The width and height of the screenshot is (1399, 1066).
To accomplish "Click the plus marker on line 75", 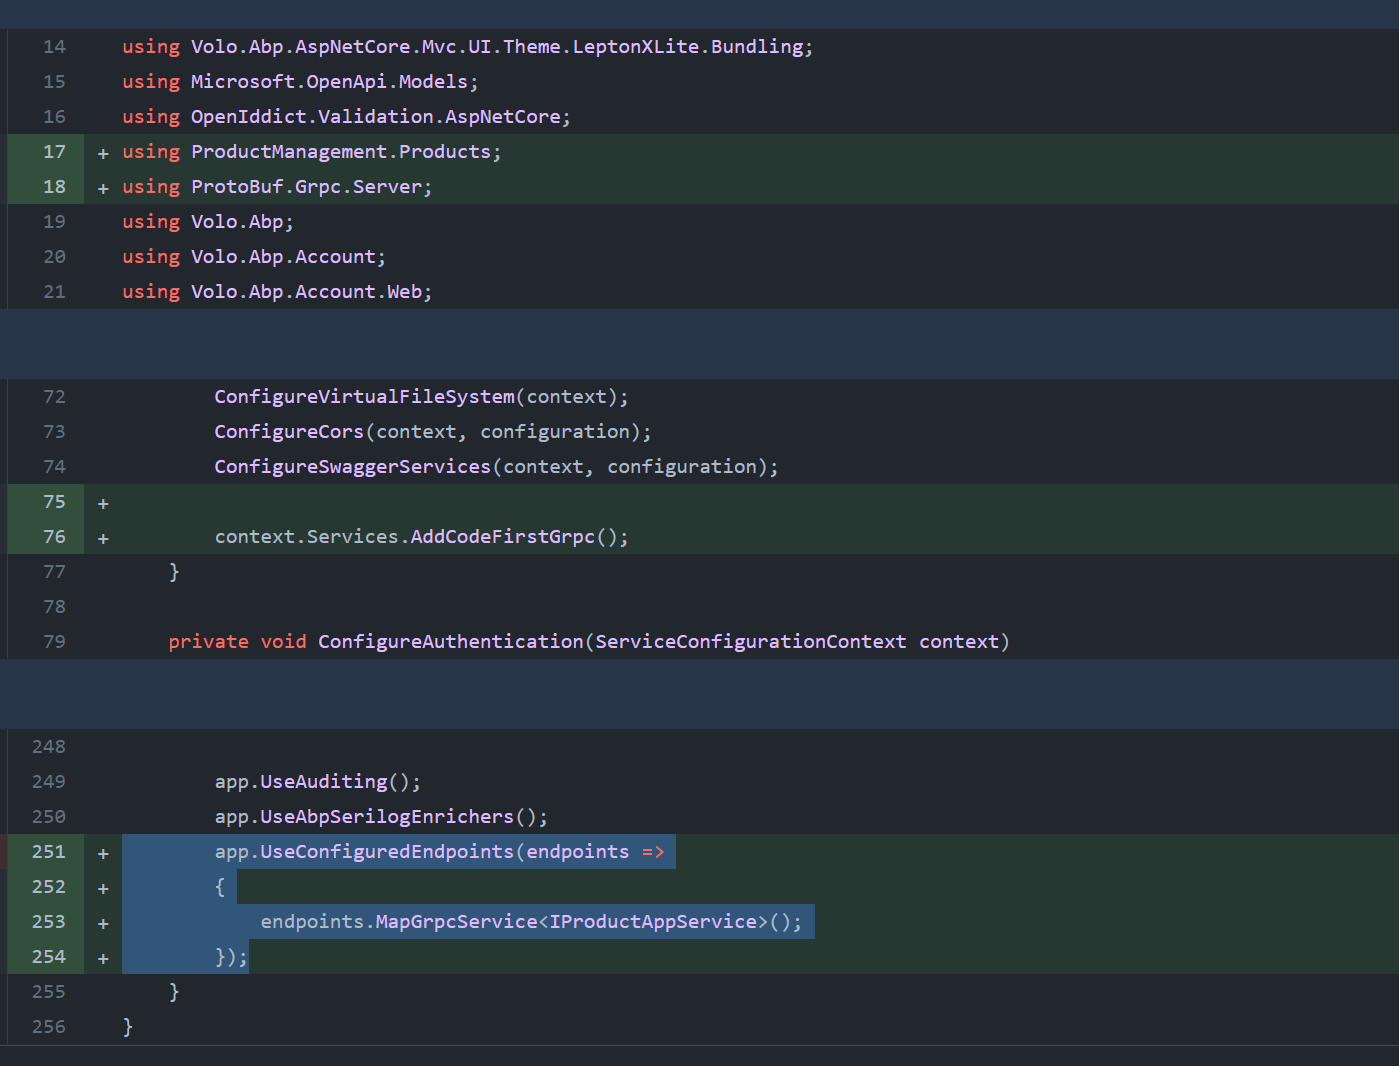I will (x=103, y=503).
